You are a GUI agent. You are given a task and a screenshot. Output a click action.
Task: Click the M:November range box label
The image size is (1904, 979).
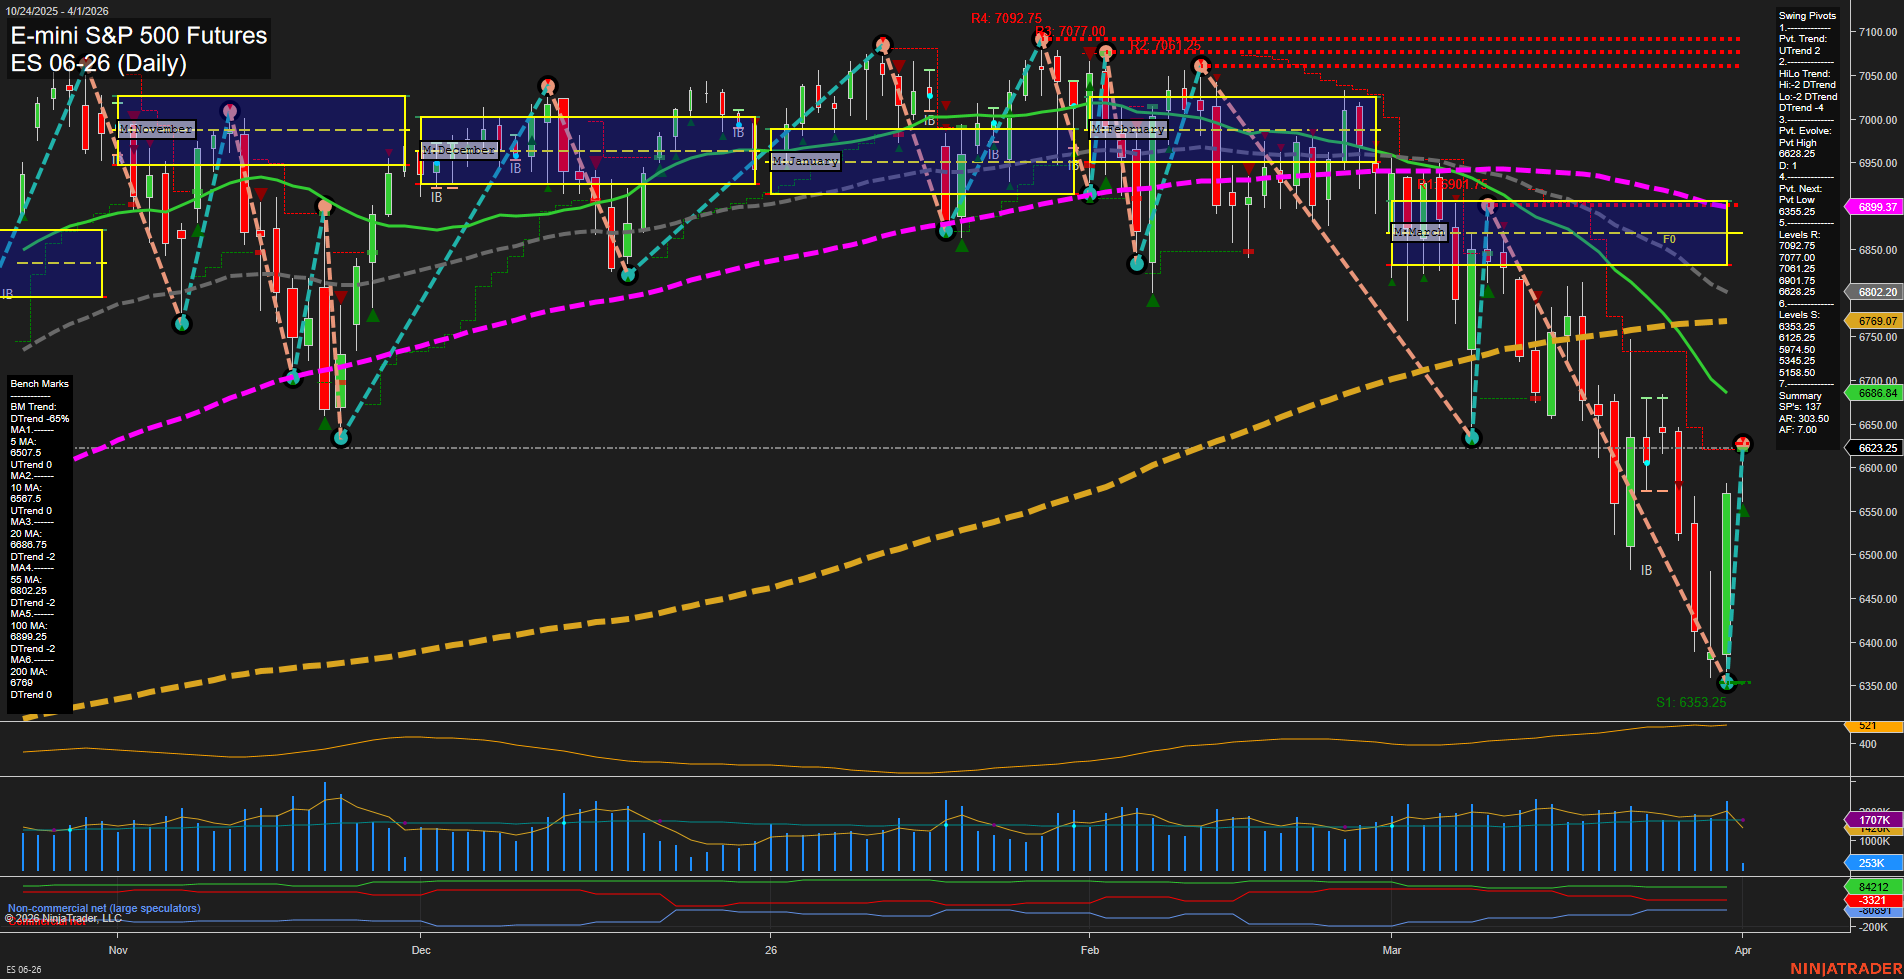click(x=155, y=128)
